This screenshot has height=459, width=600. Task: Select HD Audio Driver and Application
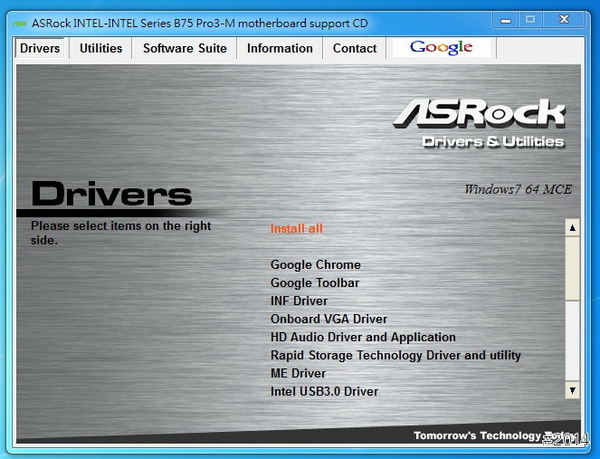(x=363, y=337)
